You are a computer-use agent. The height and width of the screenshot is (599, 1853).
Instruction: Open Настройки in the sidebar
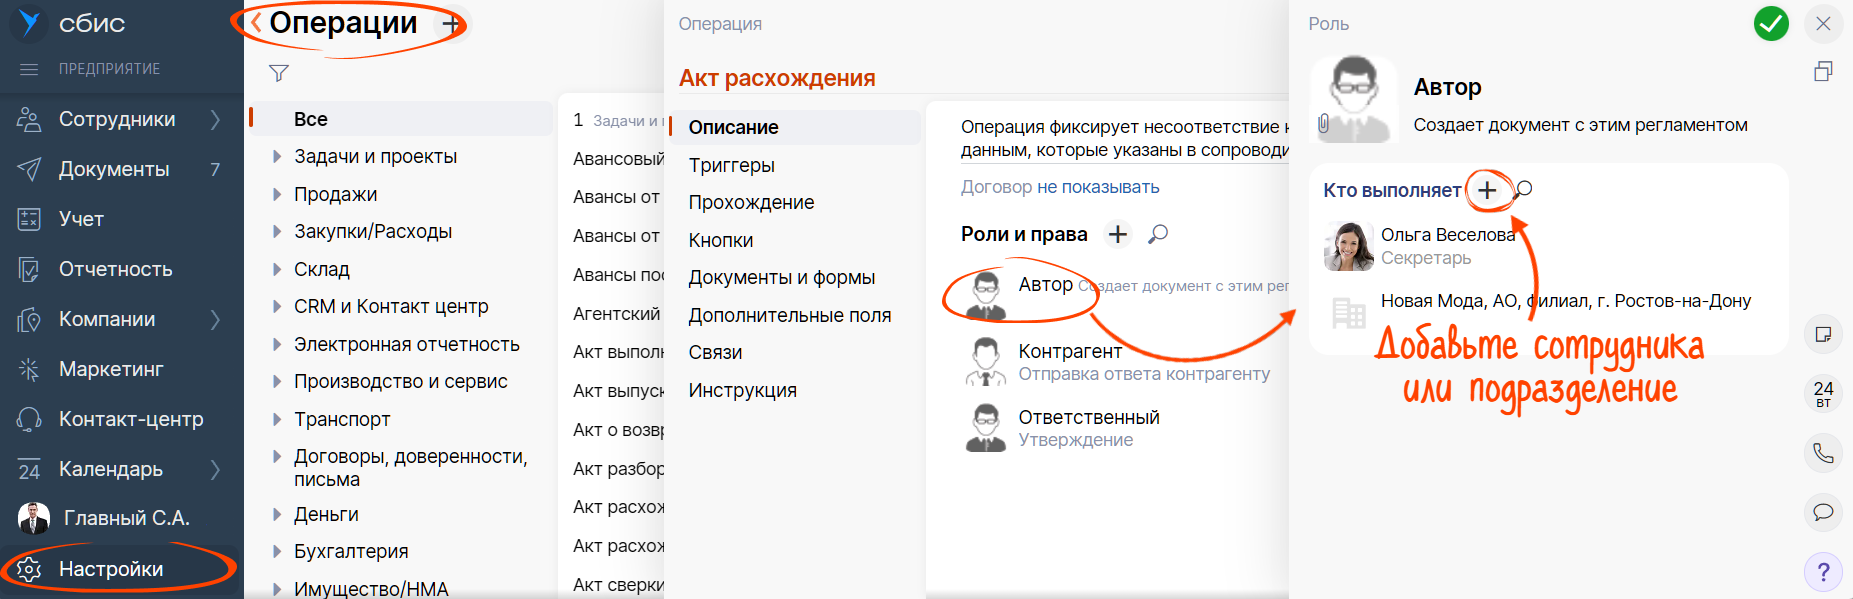[x=110, y=569]
